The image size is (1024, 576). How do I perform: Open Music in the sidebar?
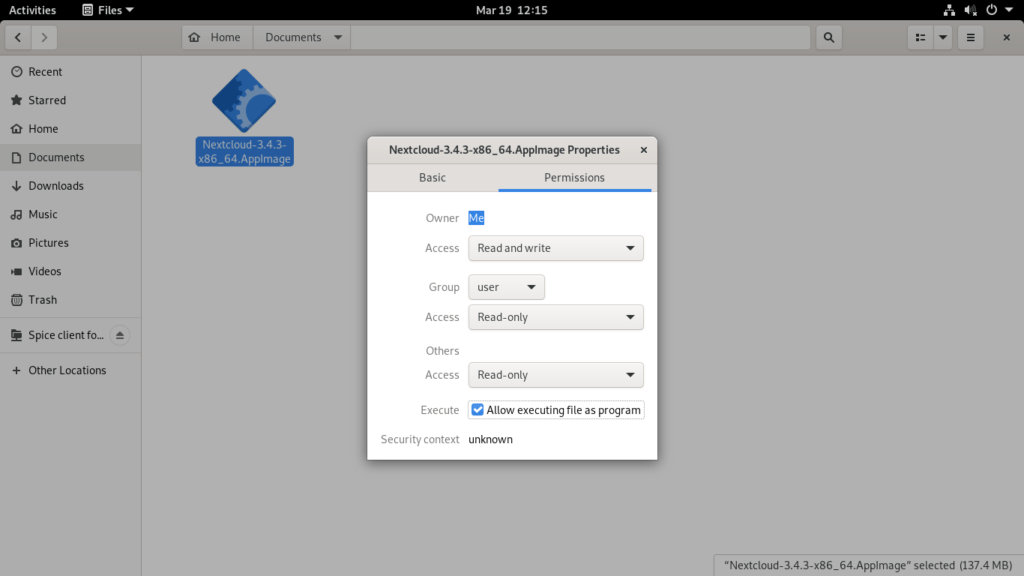[71, 214]
